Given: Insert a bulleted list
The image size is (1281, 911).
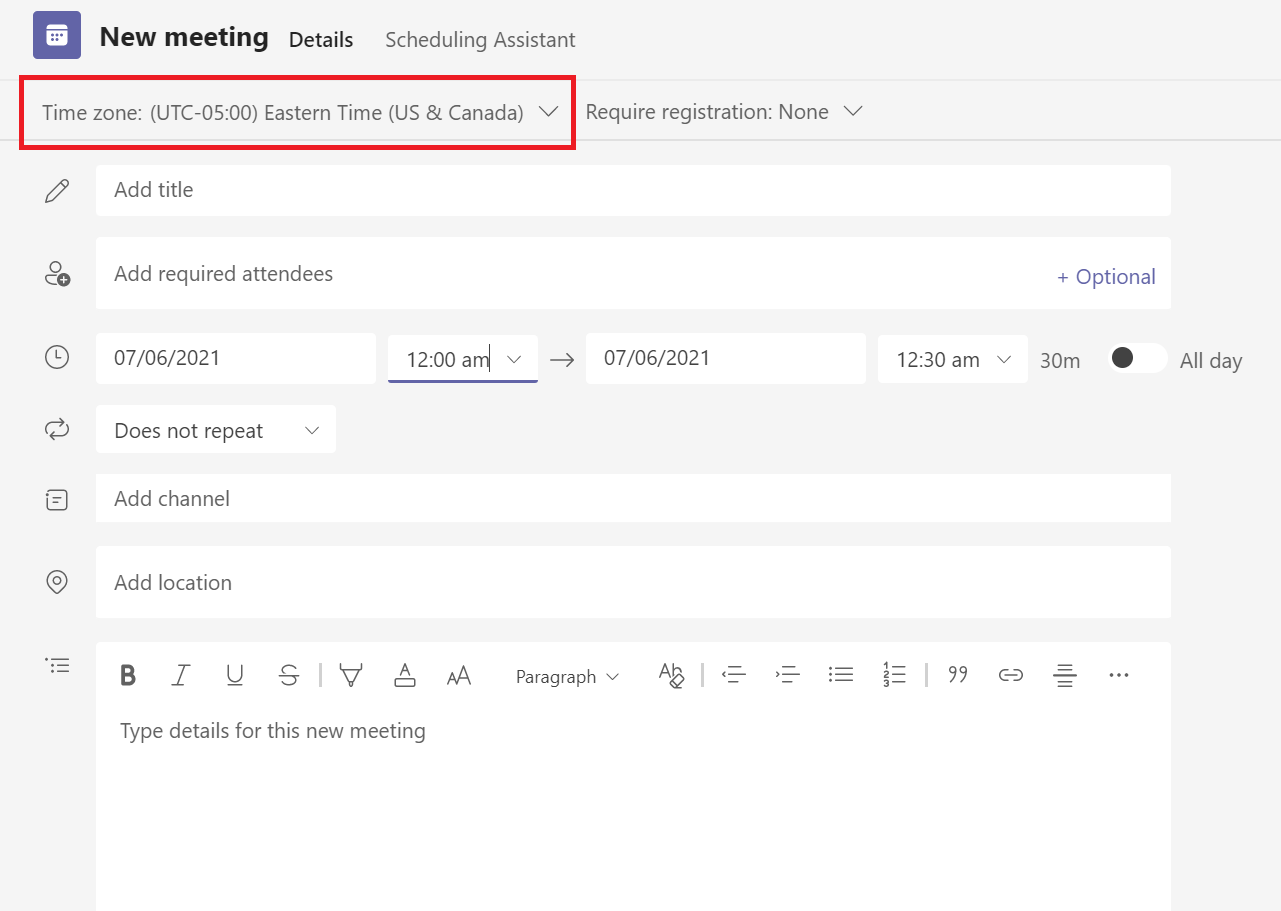Looking at the screenshot, I should coord(841,675).
